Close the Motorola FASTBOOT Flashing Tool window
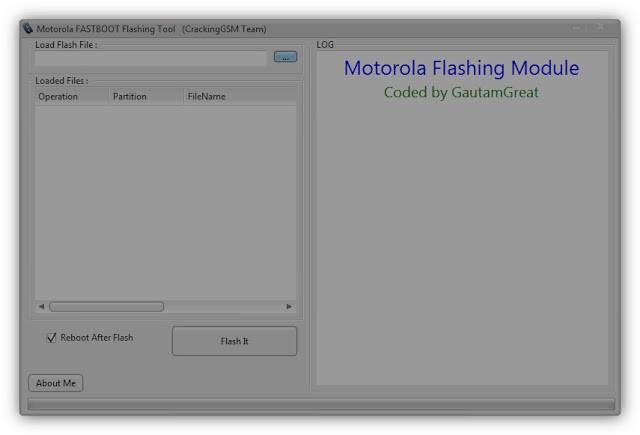The image size is (640, 435). coord(602,28)
